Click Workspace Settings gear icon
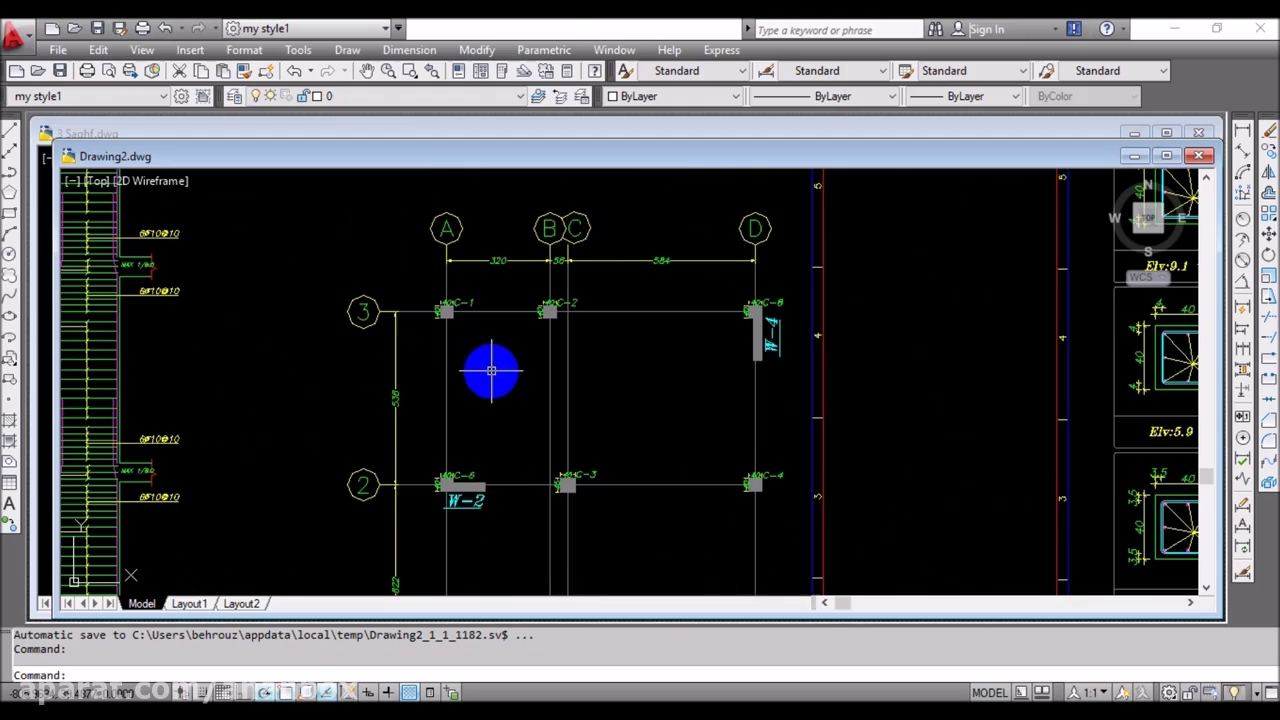1280x720 pixels. point(181,96)
